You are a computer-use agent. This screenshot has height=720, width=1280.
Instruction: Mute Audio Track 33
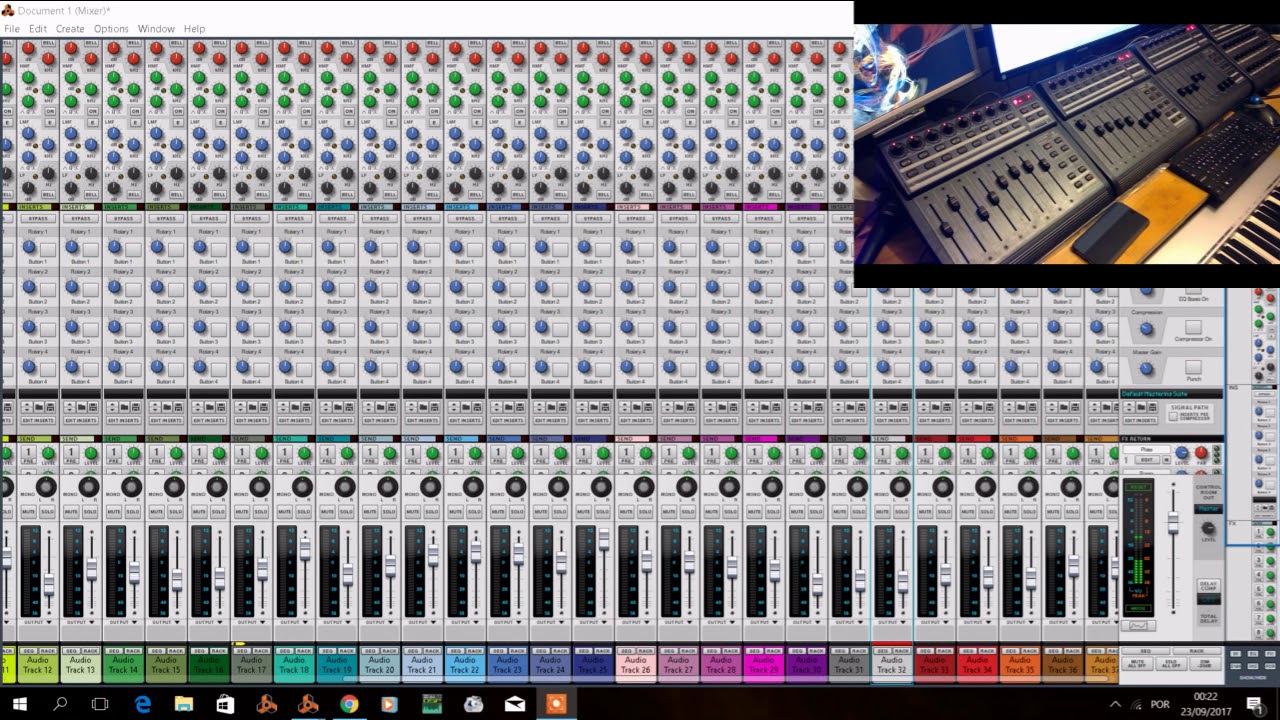click(x=926, y=512)
